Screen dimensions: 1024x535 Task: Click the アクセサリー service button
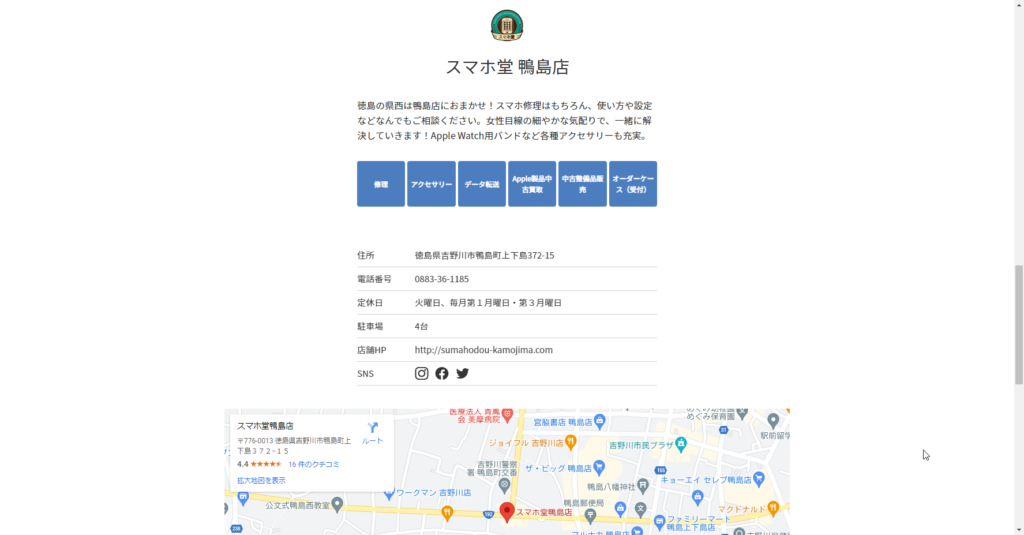(x=431, y=184)
